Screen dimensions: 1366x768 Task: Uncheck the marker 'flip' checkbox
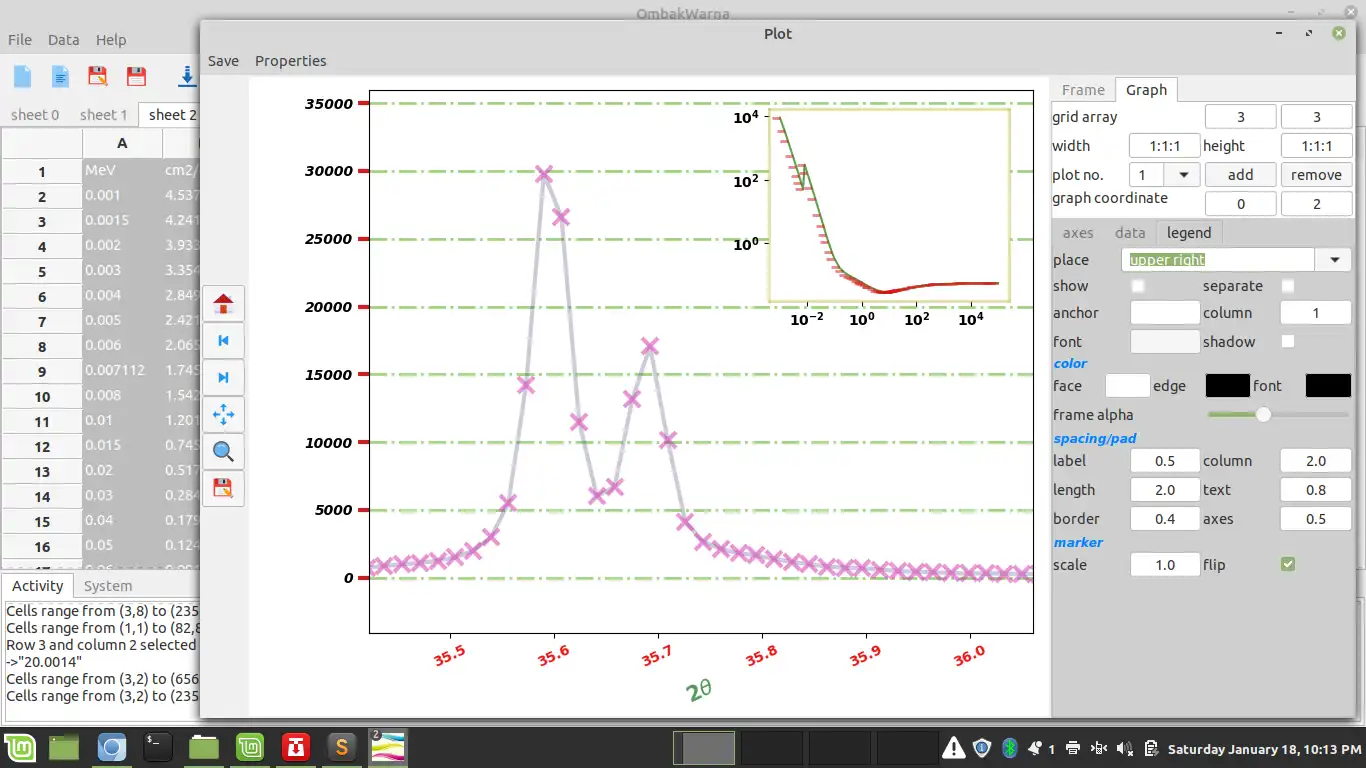pyautogui.click(x=1288, y=565)
